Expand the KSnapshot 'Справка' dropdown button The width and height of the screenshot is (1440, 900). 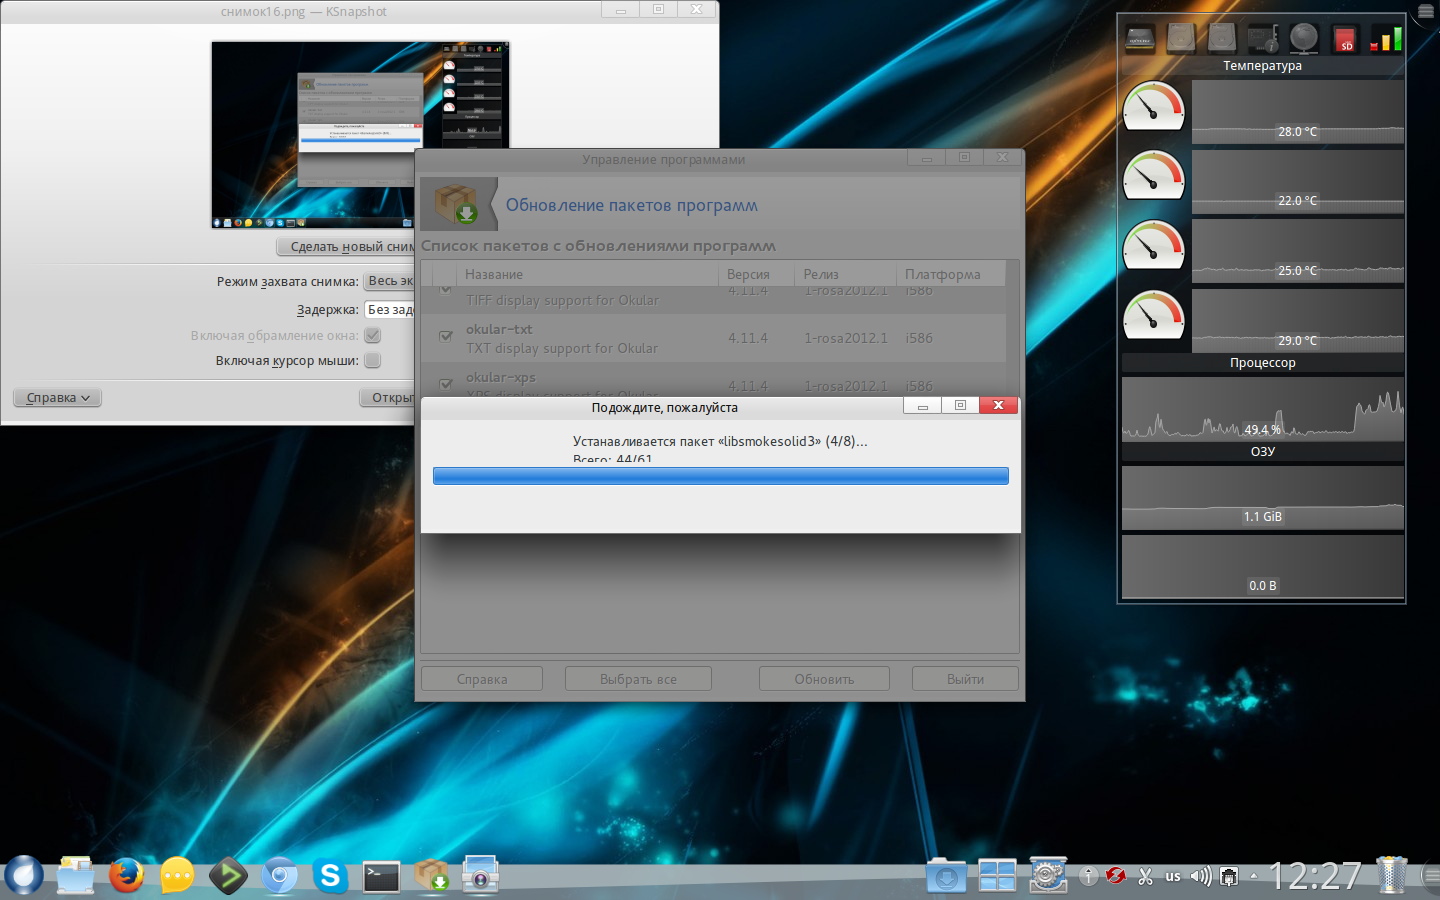(58, 398)
